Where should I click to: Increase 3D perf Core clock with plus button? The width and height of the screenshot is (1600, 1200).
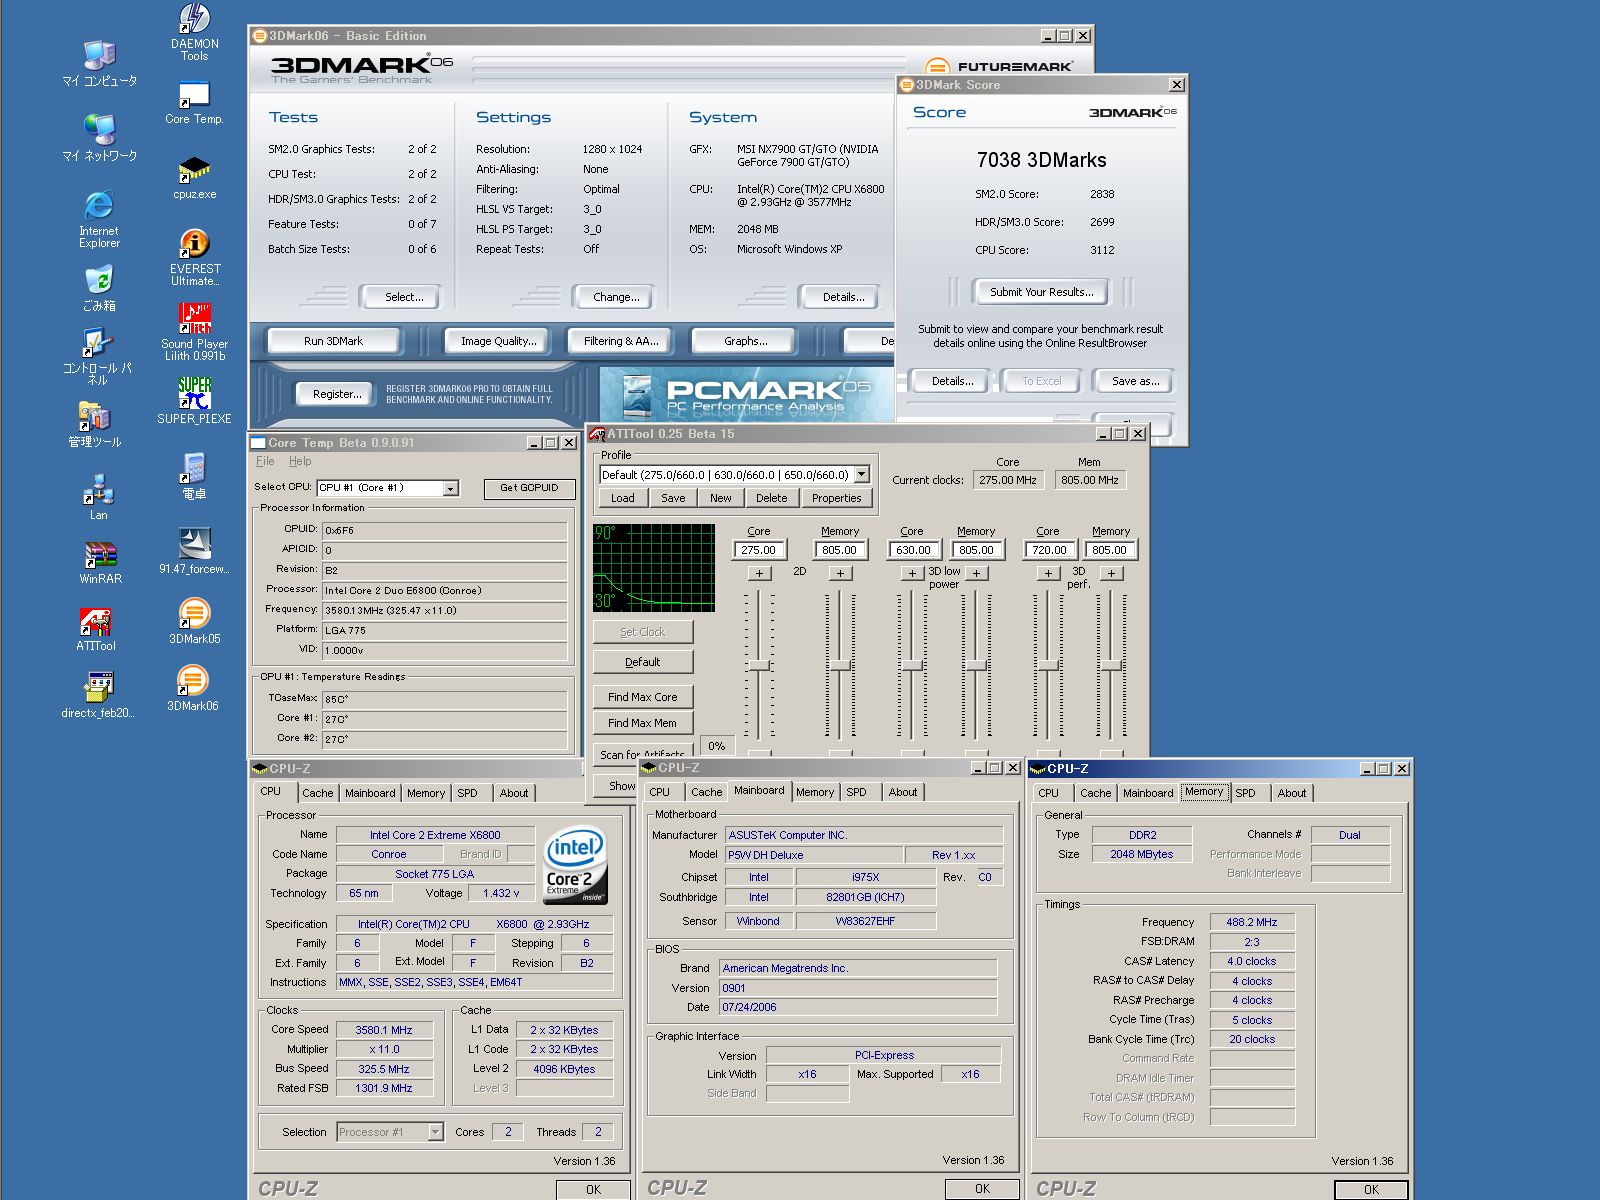(x=1048, y=573)
